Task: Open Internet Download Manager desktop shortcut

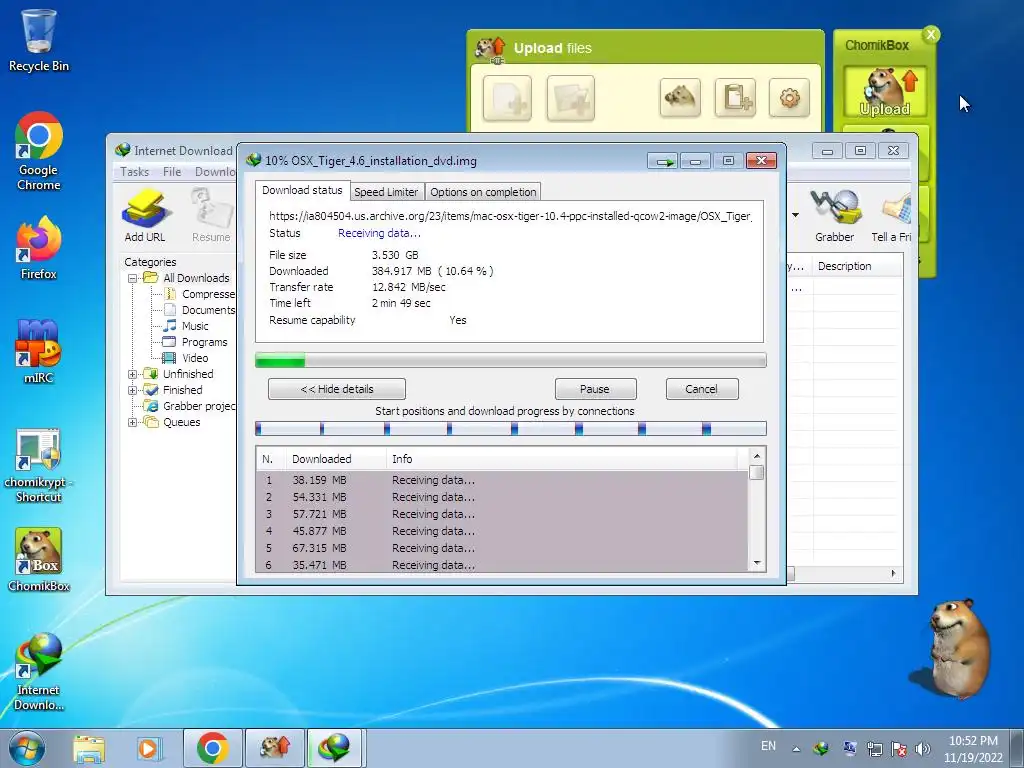Action: 39,671
